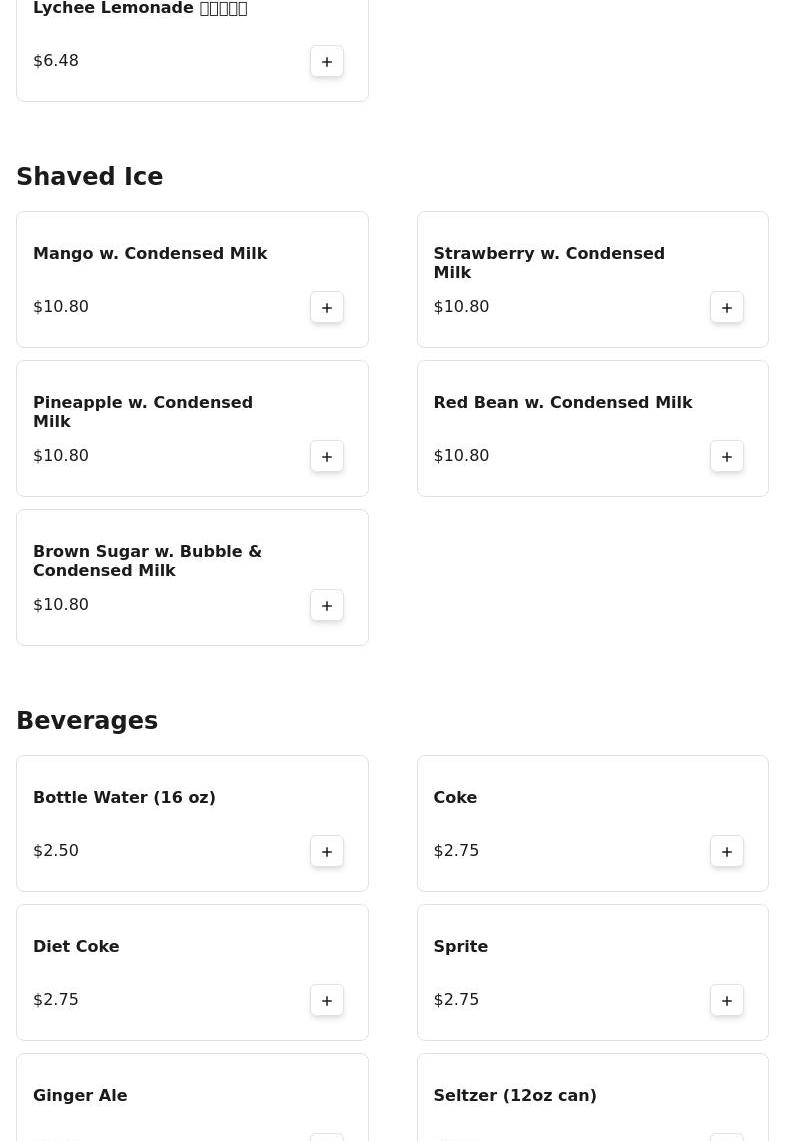Click the Ginger Ale item name
The image size is (785, 1141).
click(x=80, y=1096)
